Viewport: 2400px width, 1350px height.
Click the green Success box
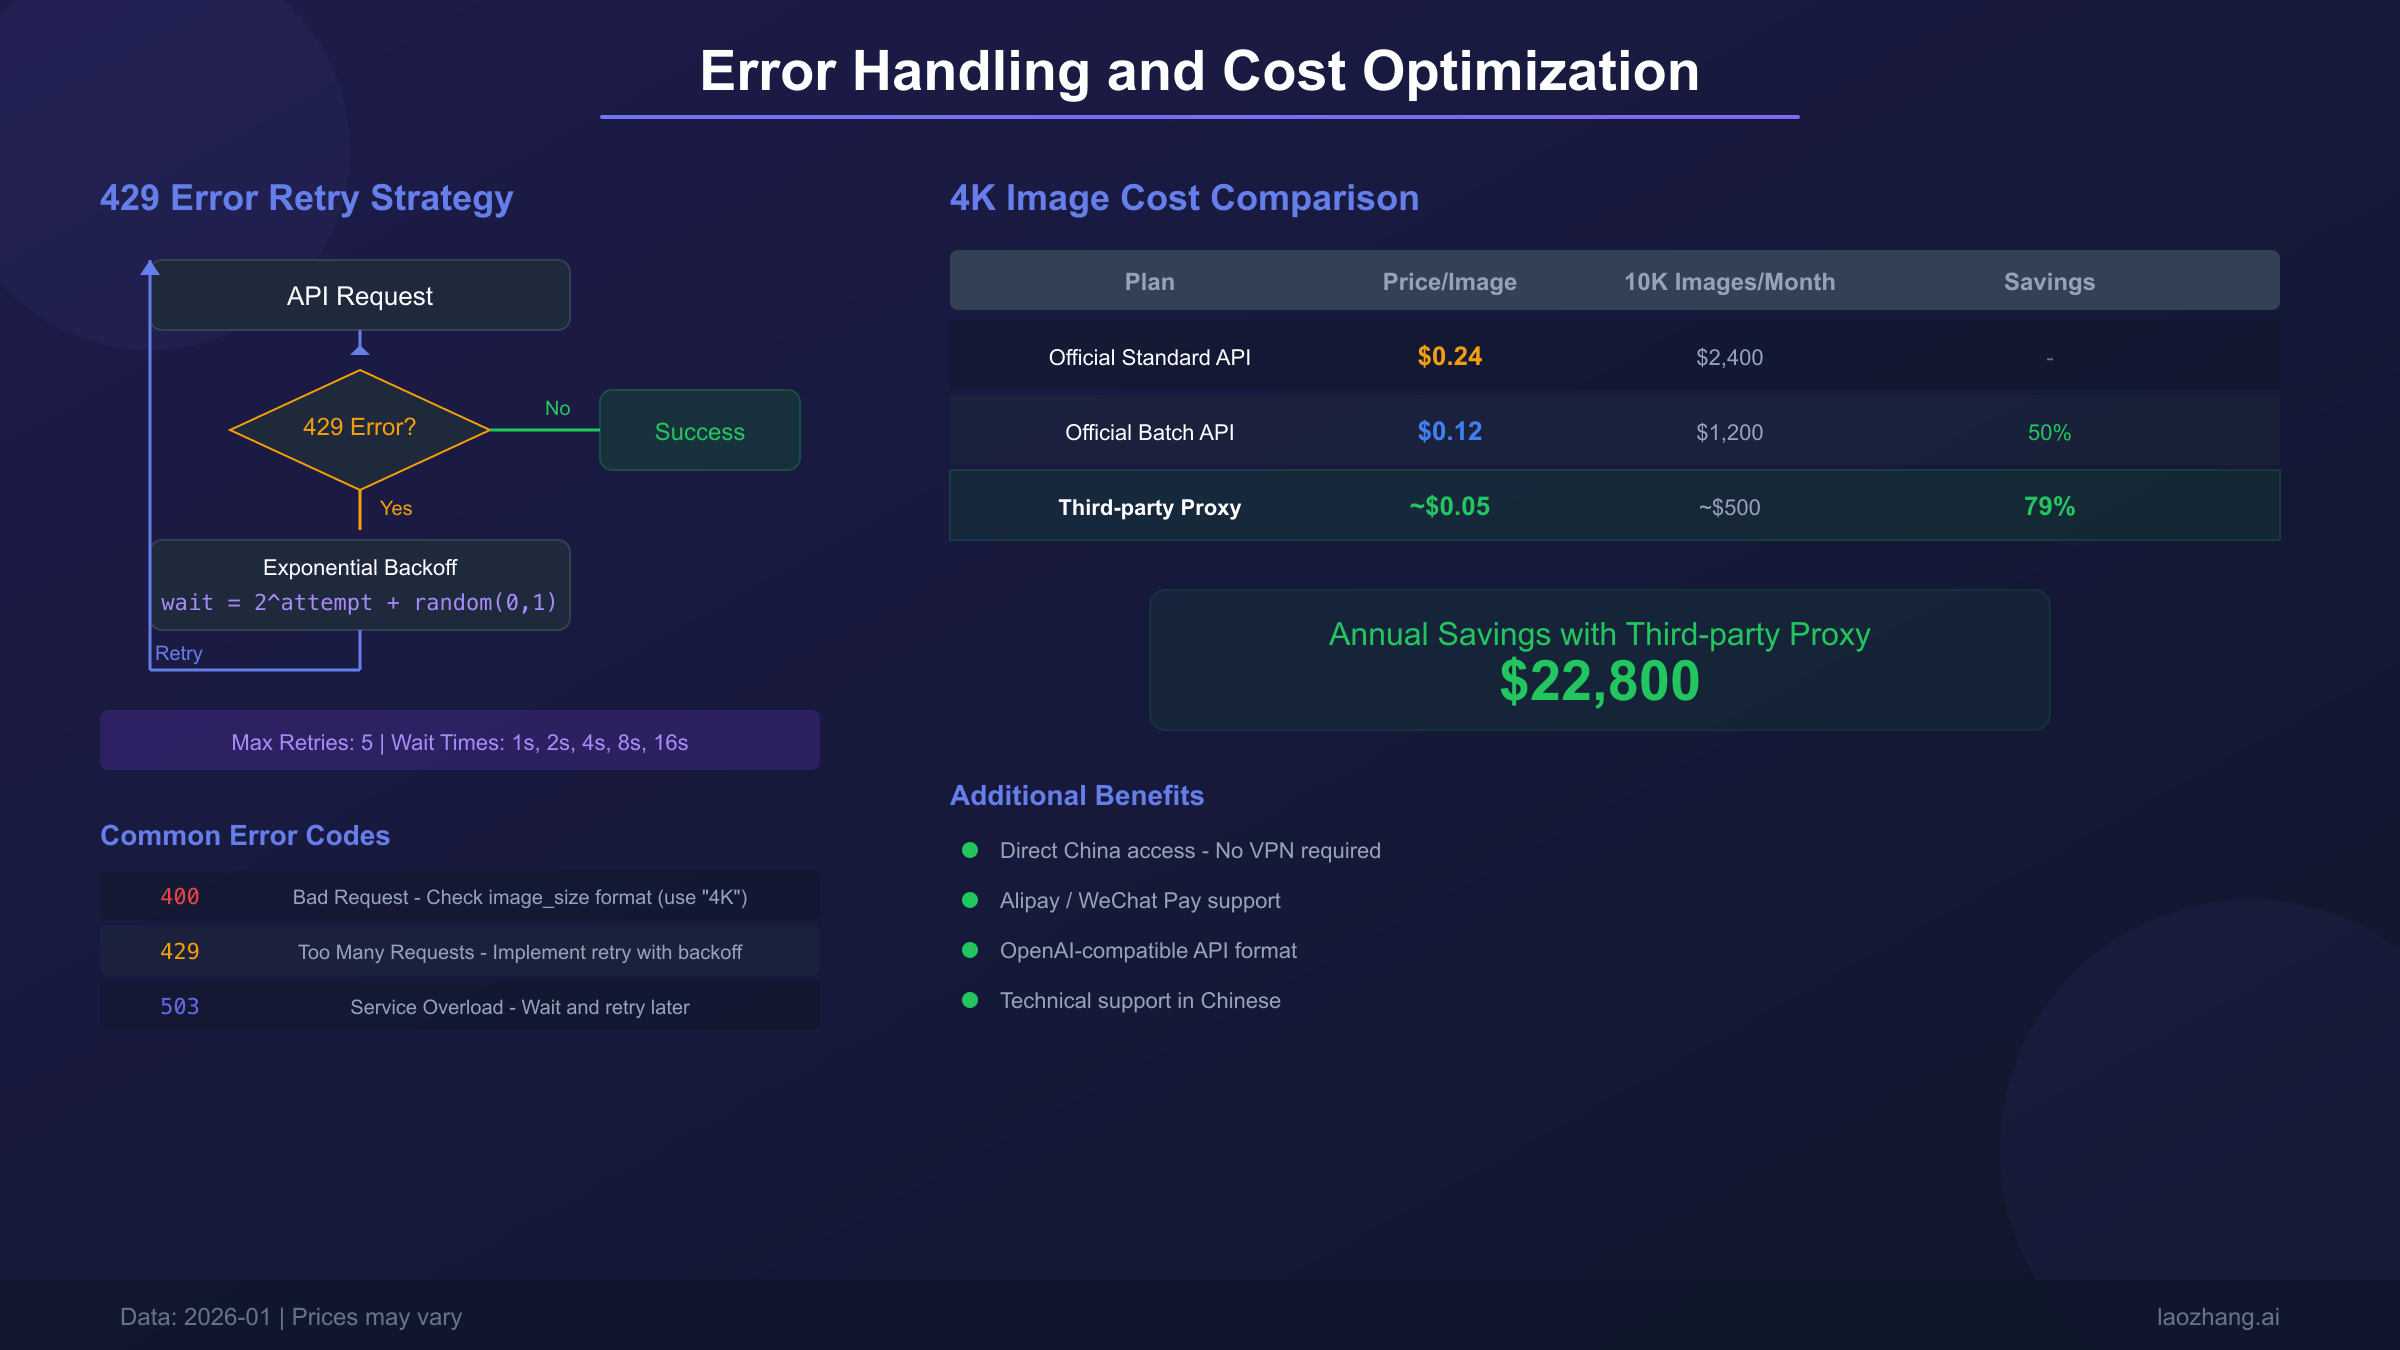pyautogui.click(x=699, y=431)
